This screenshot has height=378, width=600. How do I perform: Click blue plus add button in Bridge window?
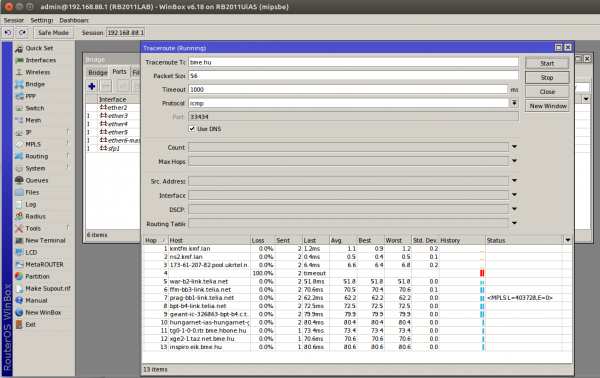(91, 86)
